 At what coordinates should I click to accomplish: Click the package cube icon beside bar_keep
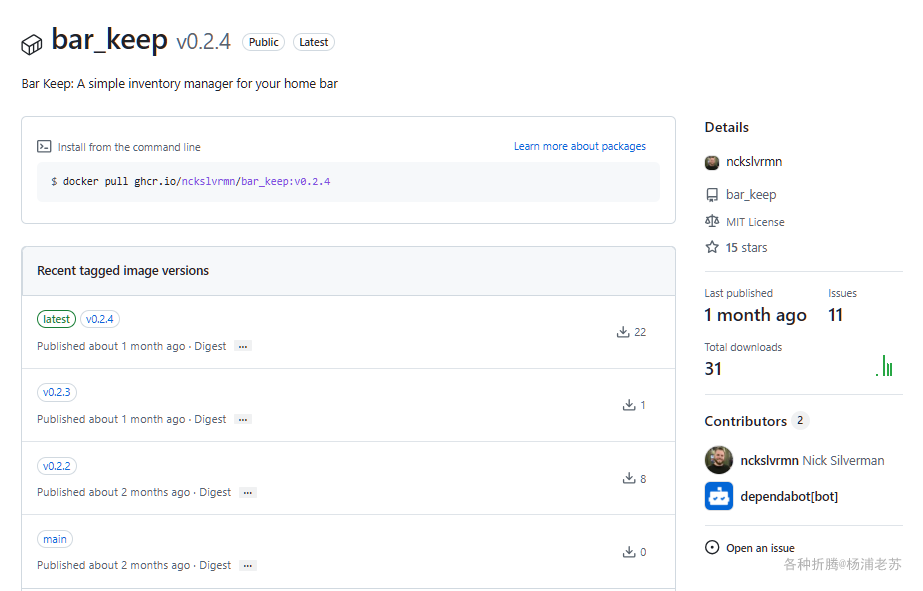(x=32, y=44)
